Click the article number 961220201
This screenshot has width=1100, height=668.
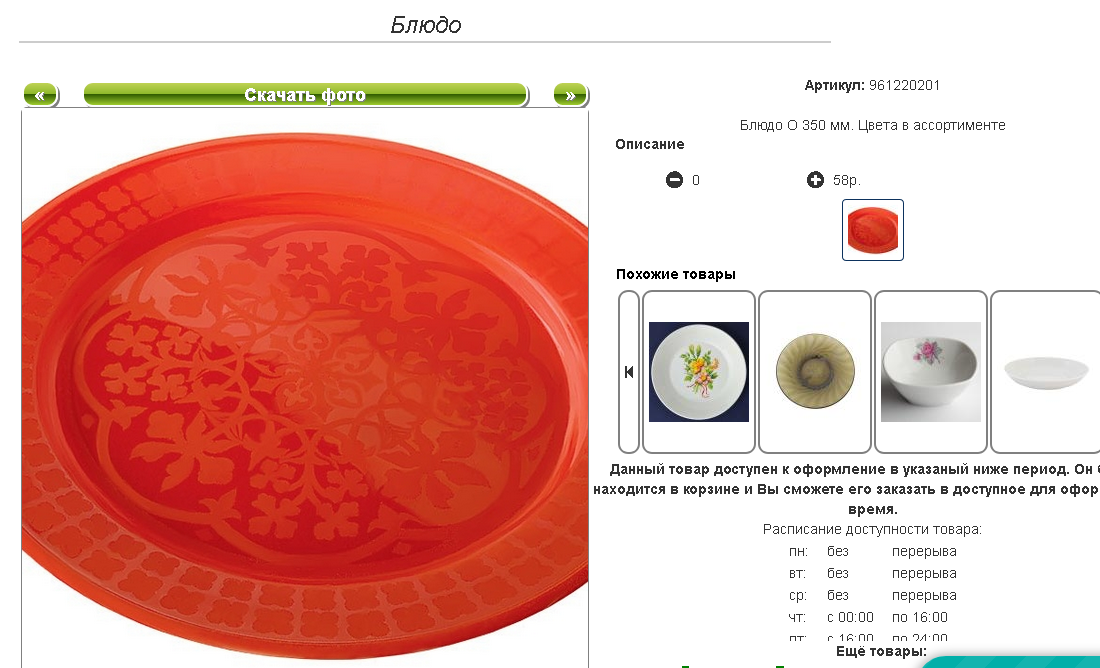904,86
